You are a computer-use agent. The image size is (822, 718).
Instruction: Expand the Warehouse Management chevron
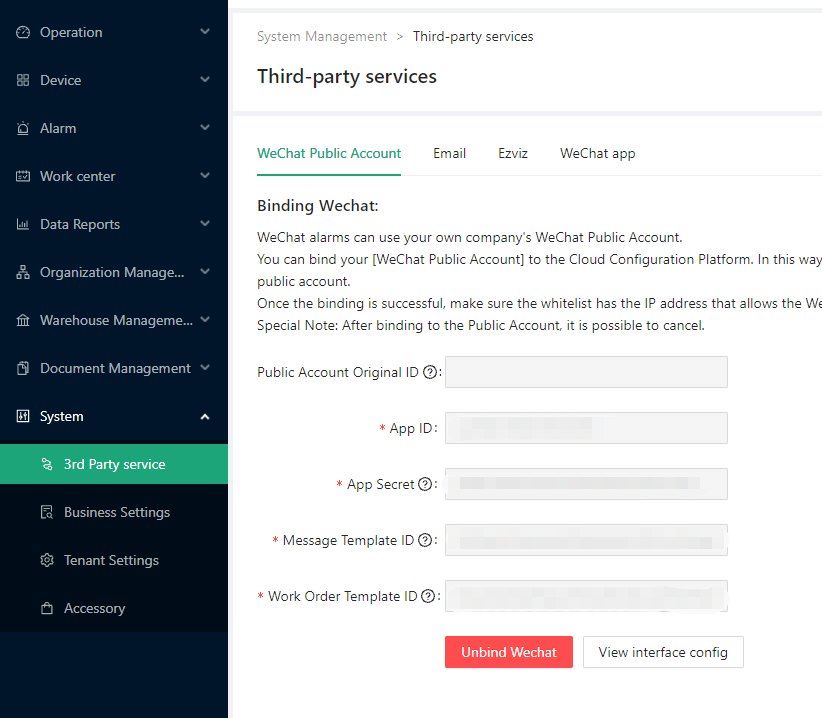[x=205, y=320]
